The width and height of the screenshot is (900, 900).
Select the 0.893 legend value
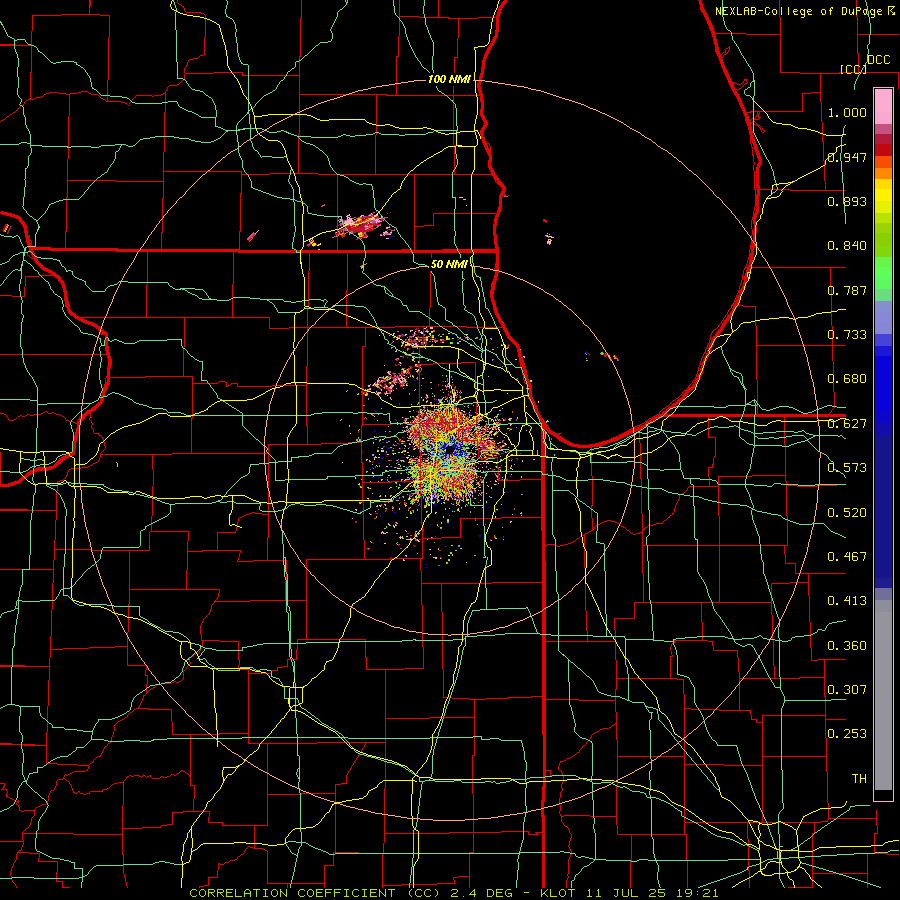(847, 201)
